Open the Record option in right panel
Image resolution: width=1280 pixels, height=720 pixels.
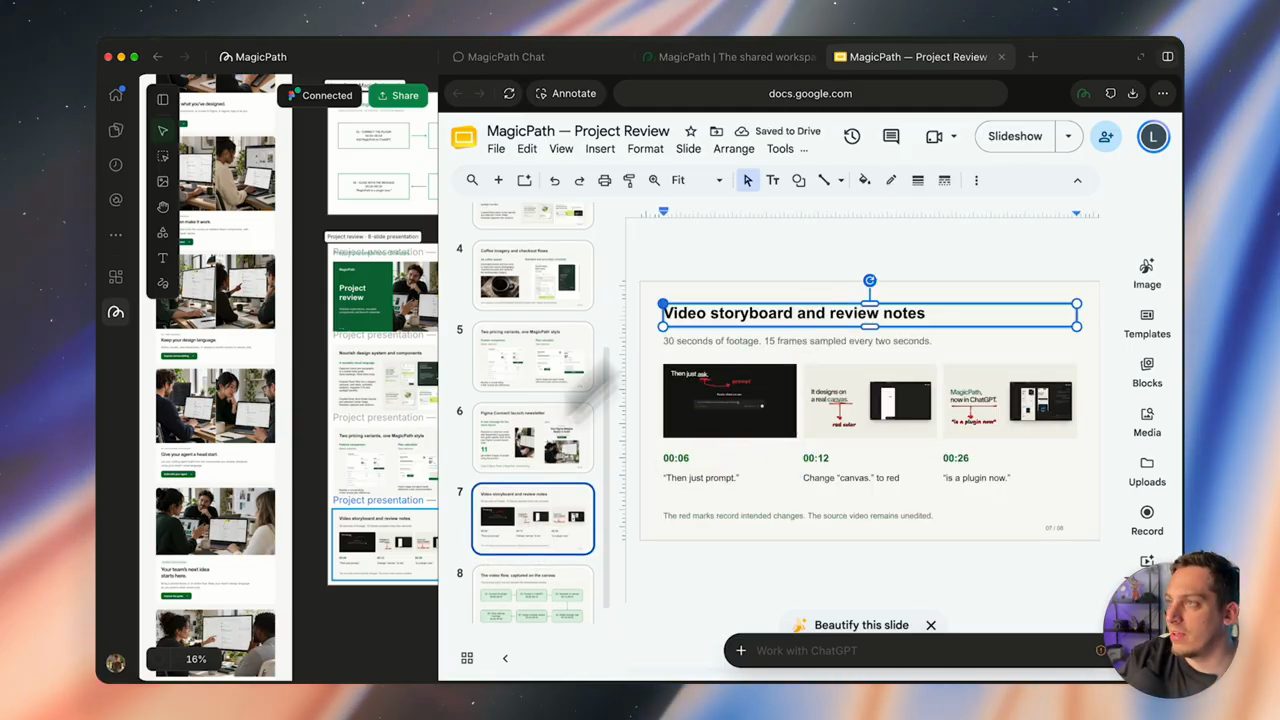(1147, 521)
